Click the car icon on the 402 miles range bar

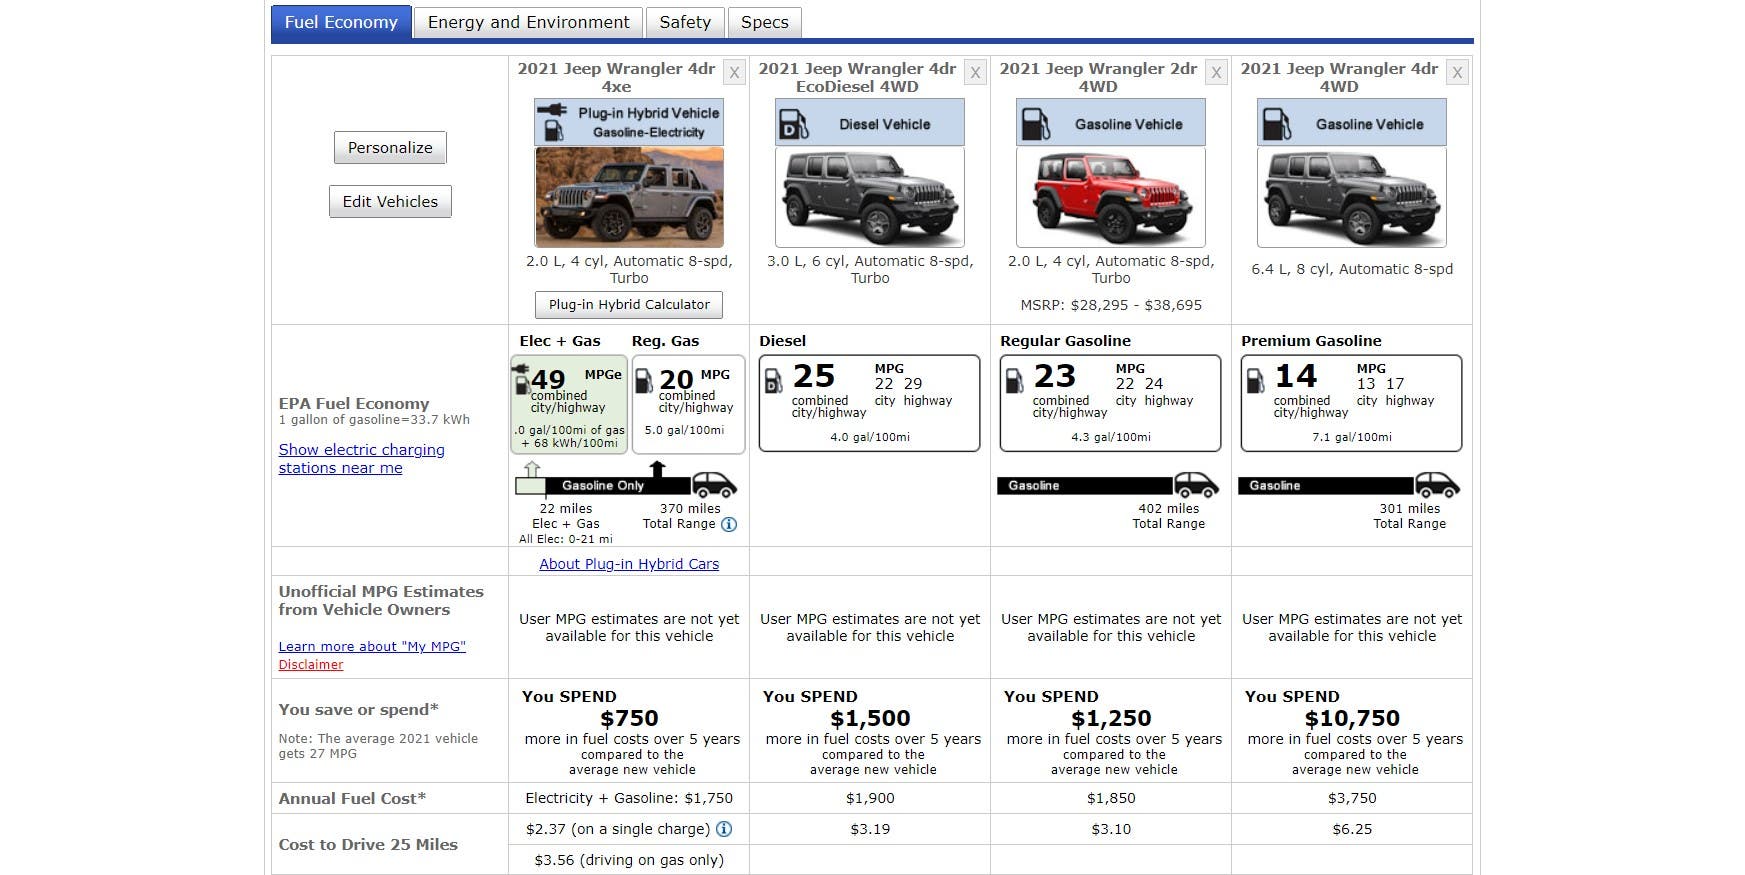pos(1196,485)
